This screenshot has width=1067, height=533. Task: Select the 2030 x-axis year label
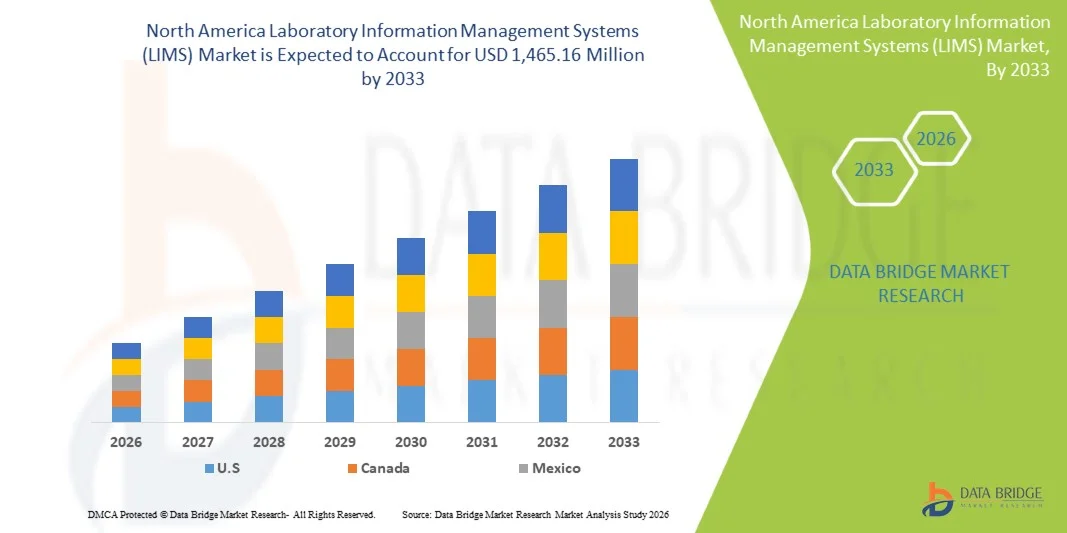[x=411, y=441]
